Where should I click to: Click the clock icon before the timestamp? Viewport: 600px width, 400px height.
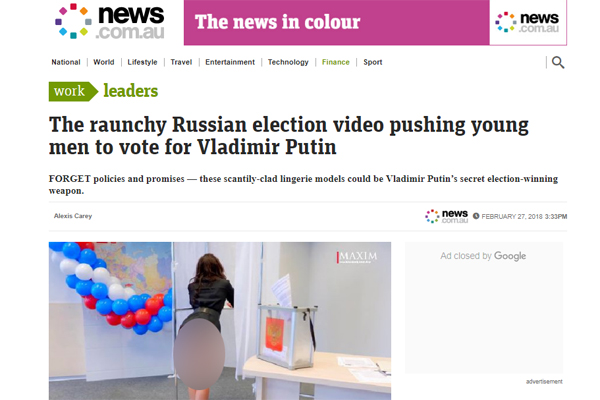(x=476, y=216)
